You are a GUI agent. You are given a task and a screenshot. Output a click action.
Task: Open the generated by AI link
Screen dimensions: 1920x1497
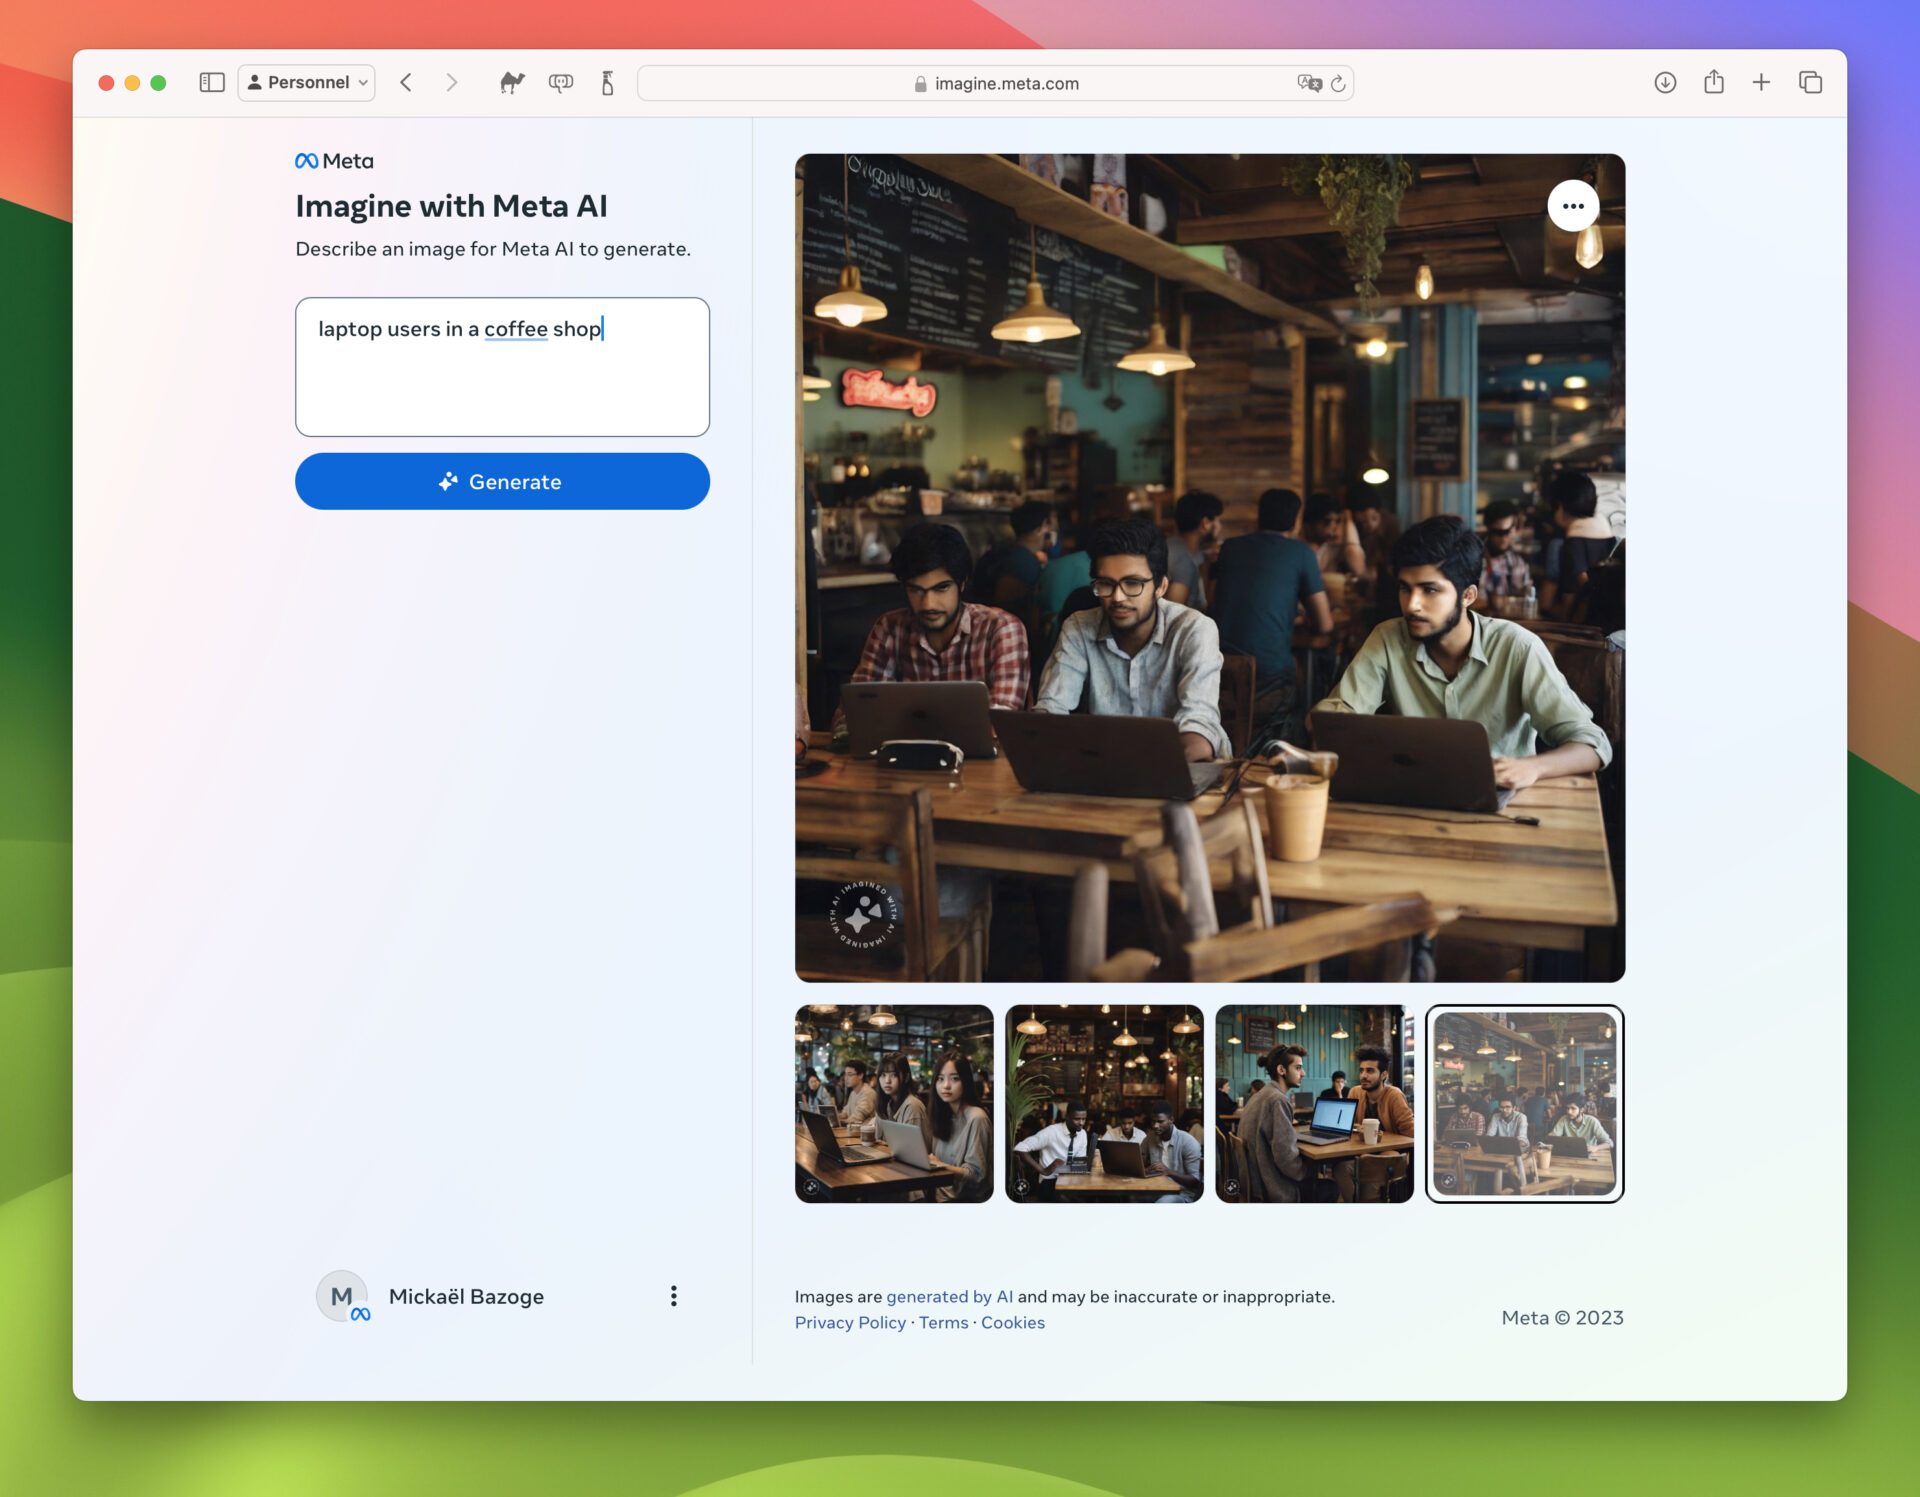coord(949,1297)
